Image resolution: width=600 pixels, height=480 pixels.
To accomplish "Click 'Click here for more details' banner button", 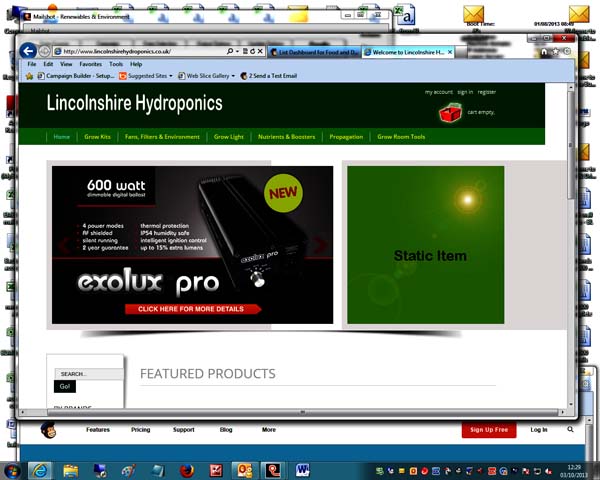I will coord(192,309).
